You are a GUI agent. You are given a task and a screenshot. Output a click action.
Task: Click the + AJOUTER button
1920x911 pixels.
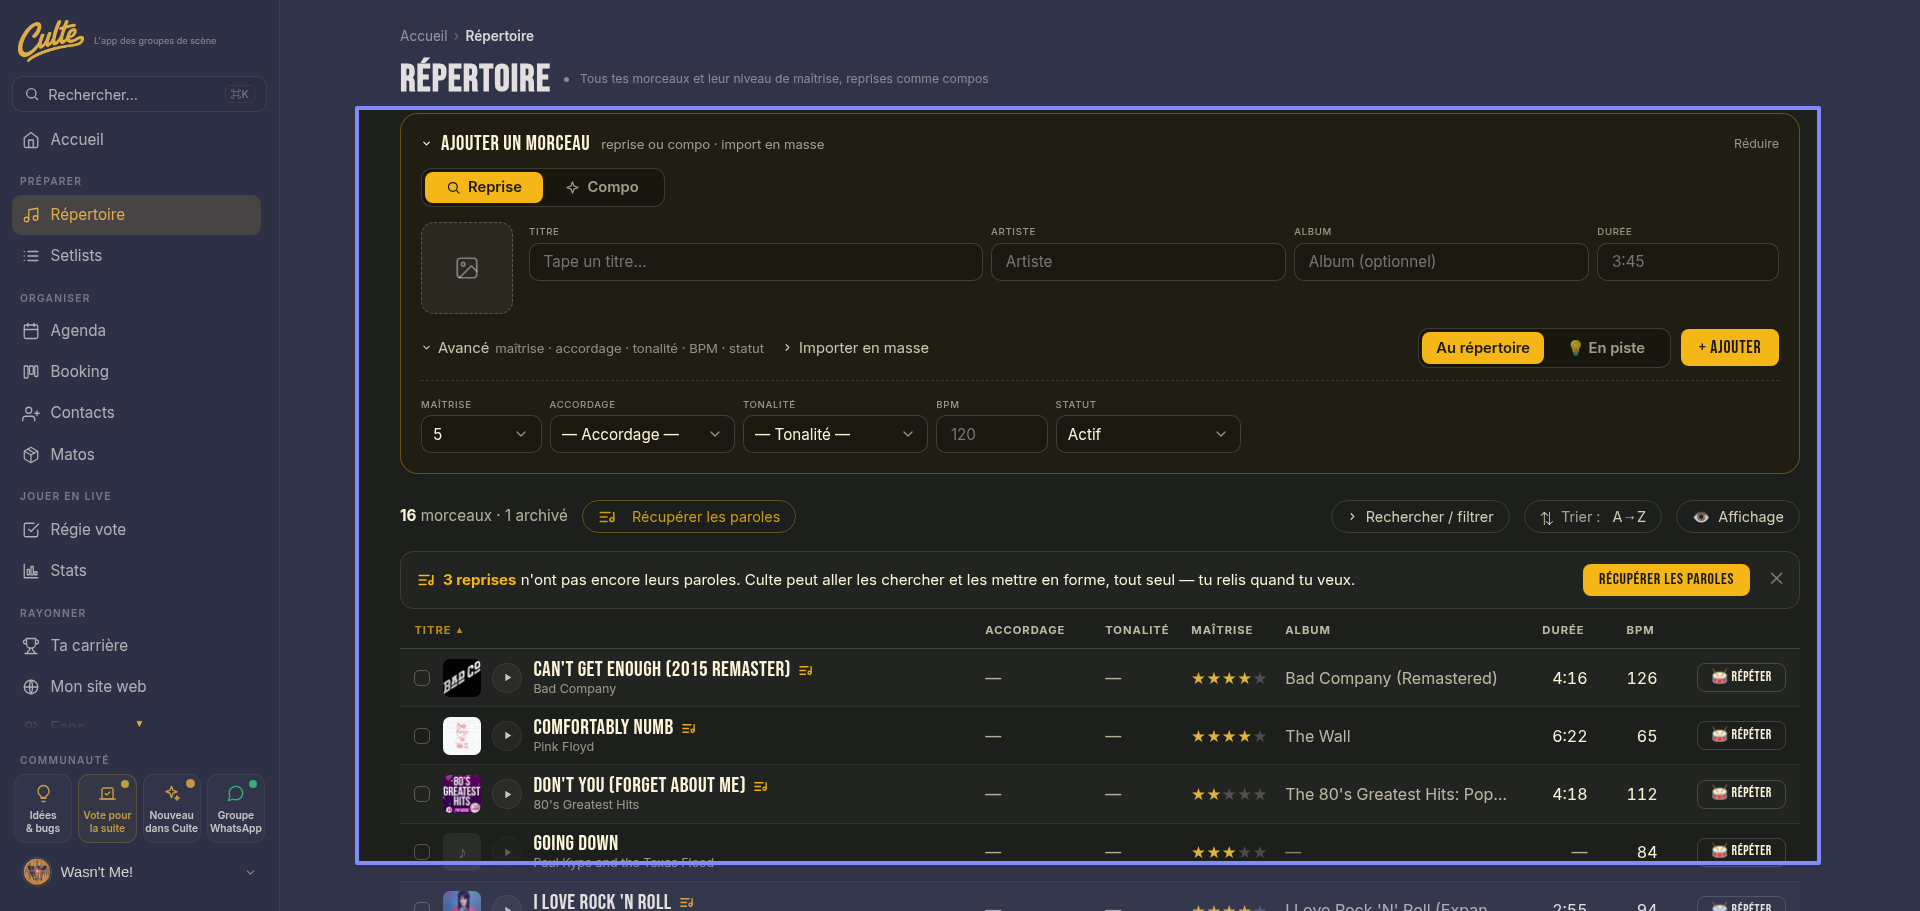[x=1730, y=347]
